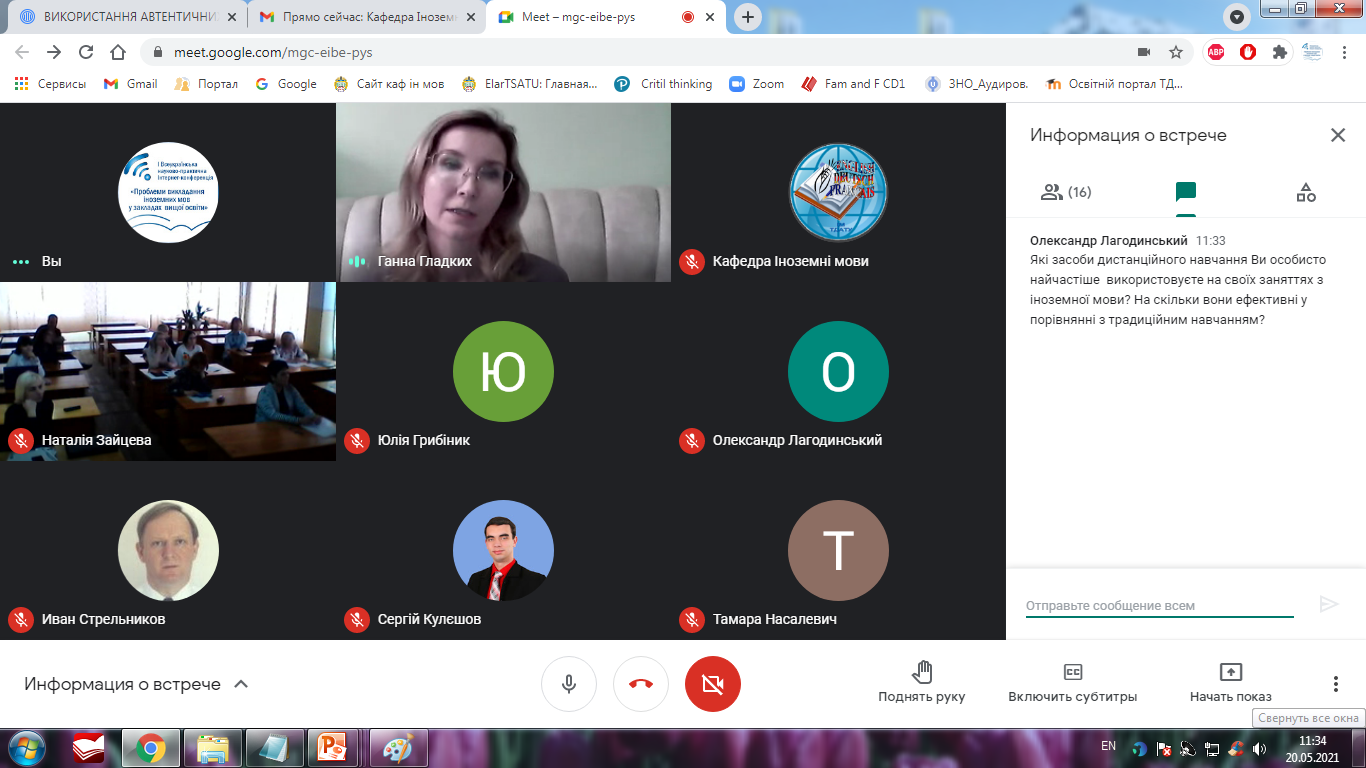Click your own conference logo avatar
This screenshot has height=768, width=1366.
click(168, 192)
